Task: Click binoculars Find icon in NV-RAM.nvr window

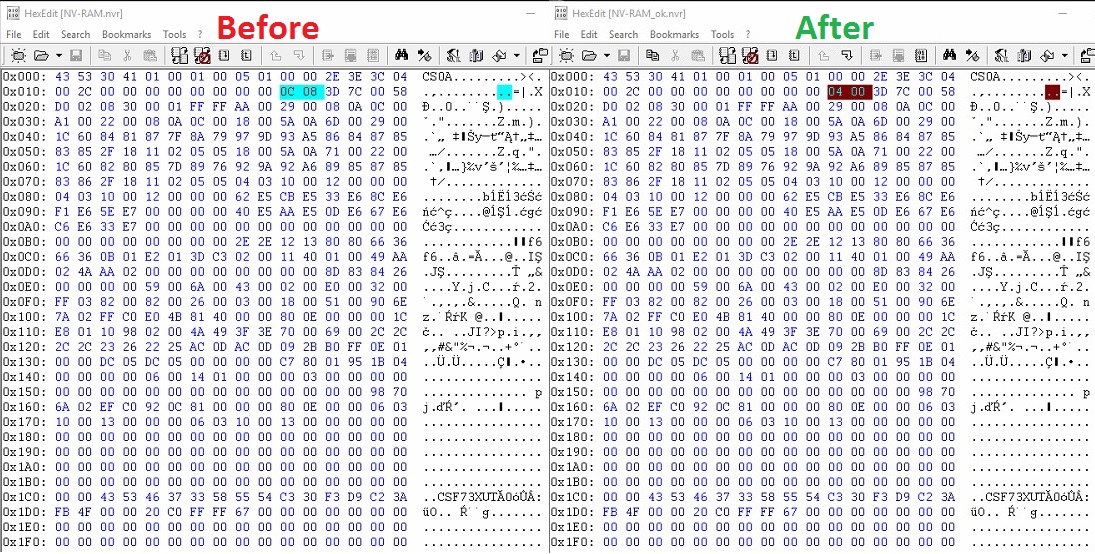Action: (x=402, y=55)
